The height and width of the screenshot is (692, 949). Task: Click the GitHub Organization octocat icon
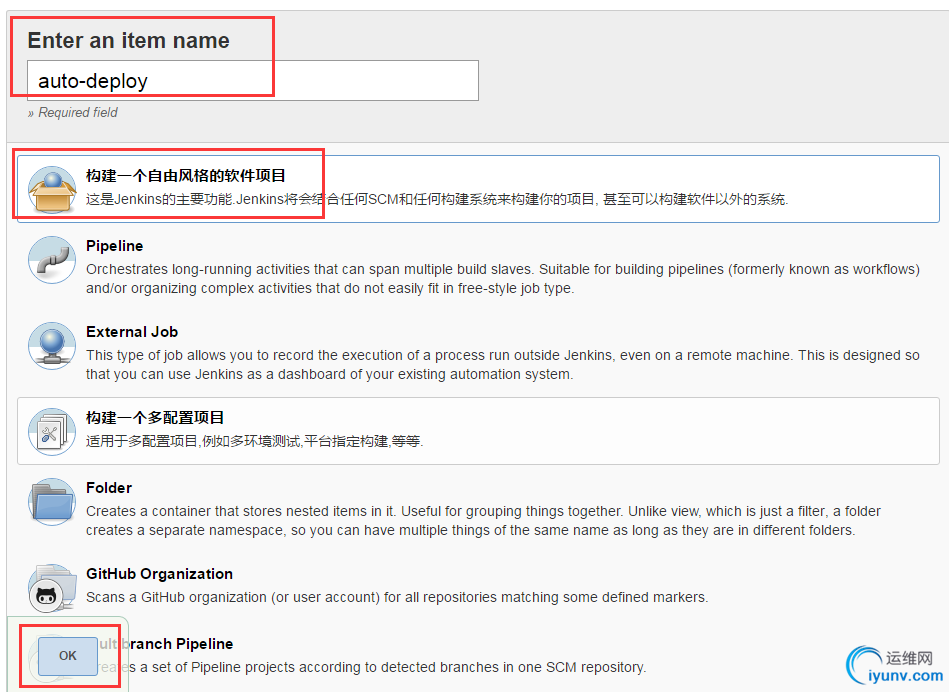(52, 588)
